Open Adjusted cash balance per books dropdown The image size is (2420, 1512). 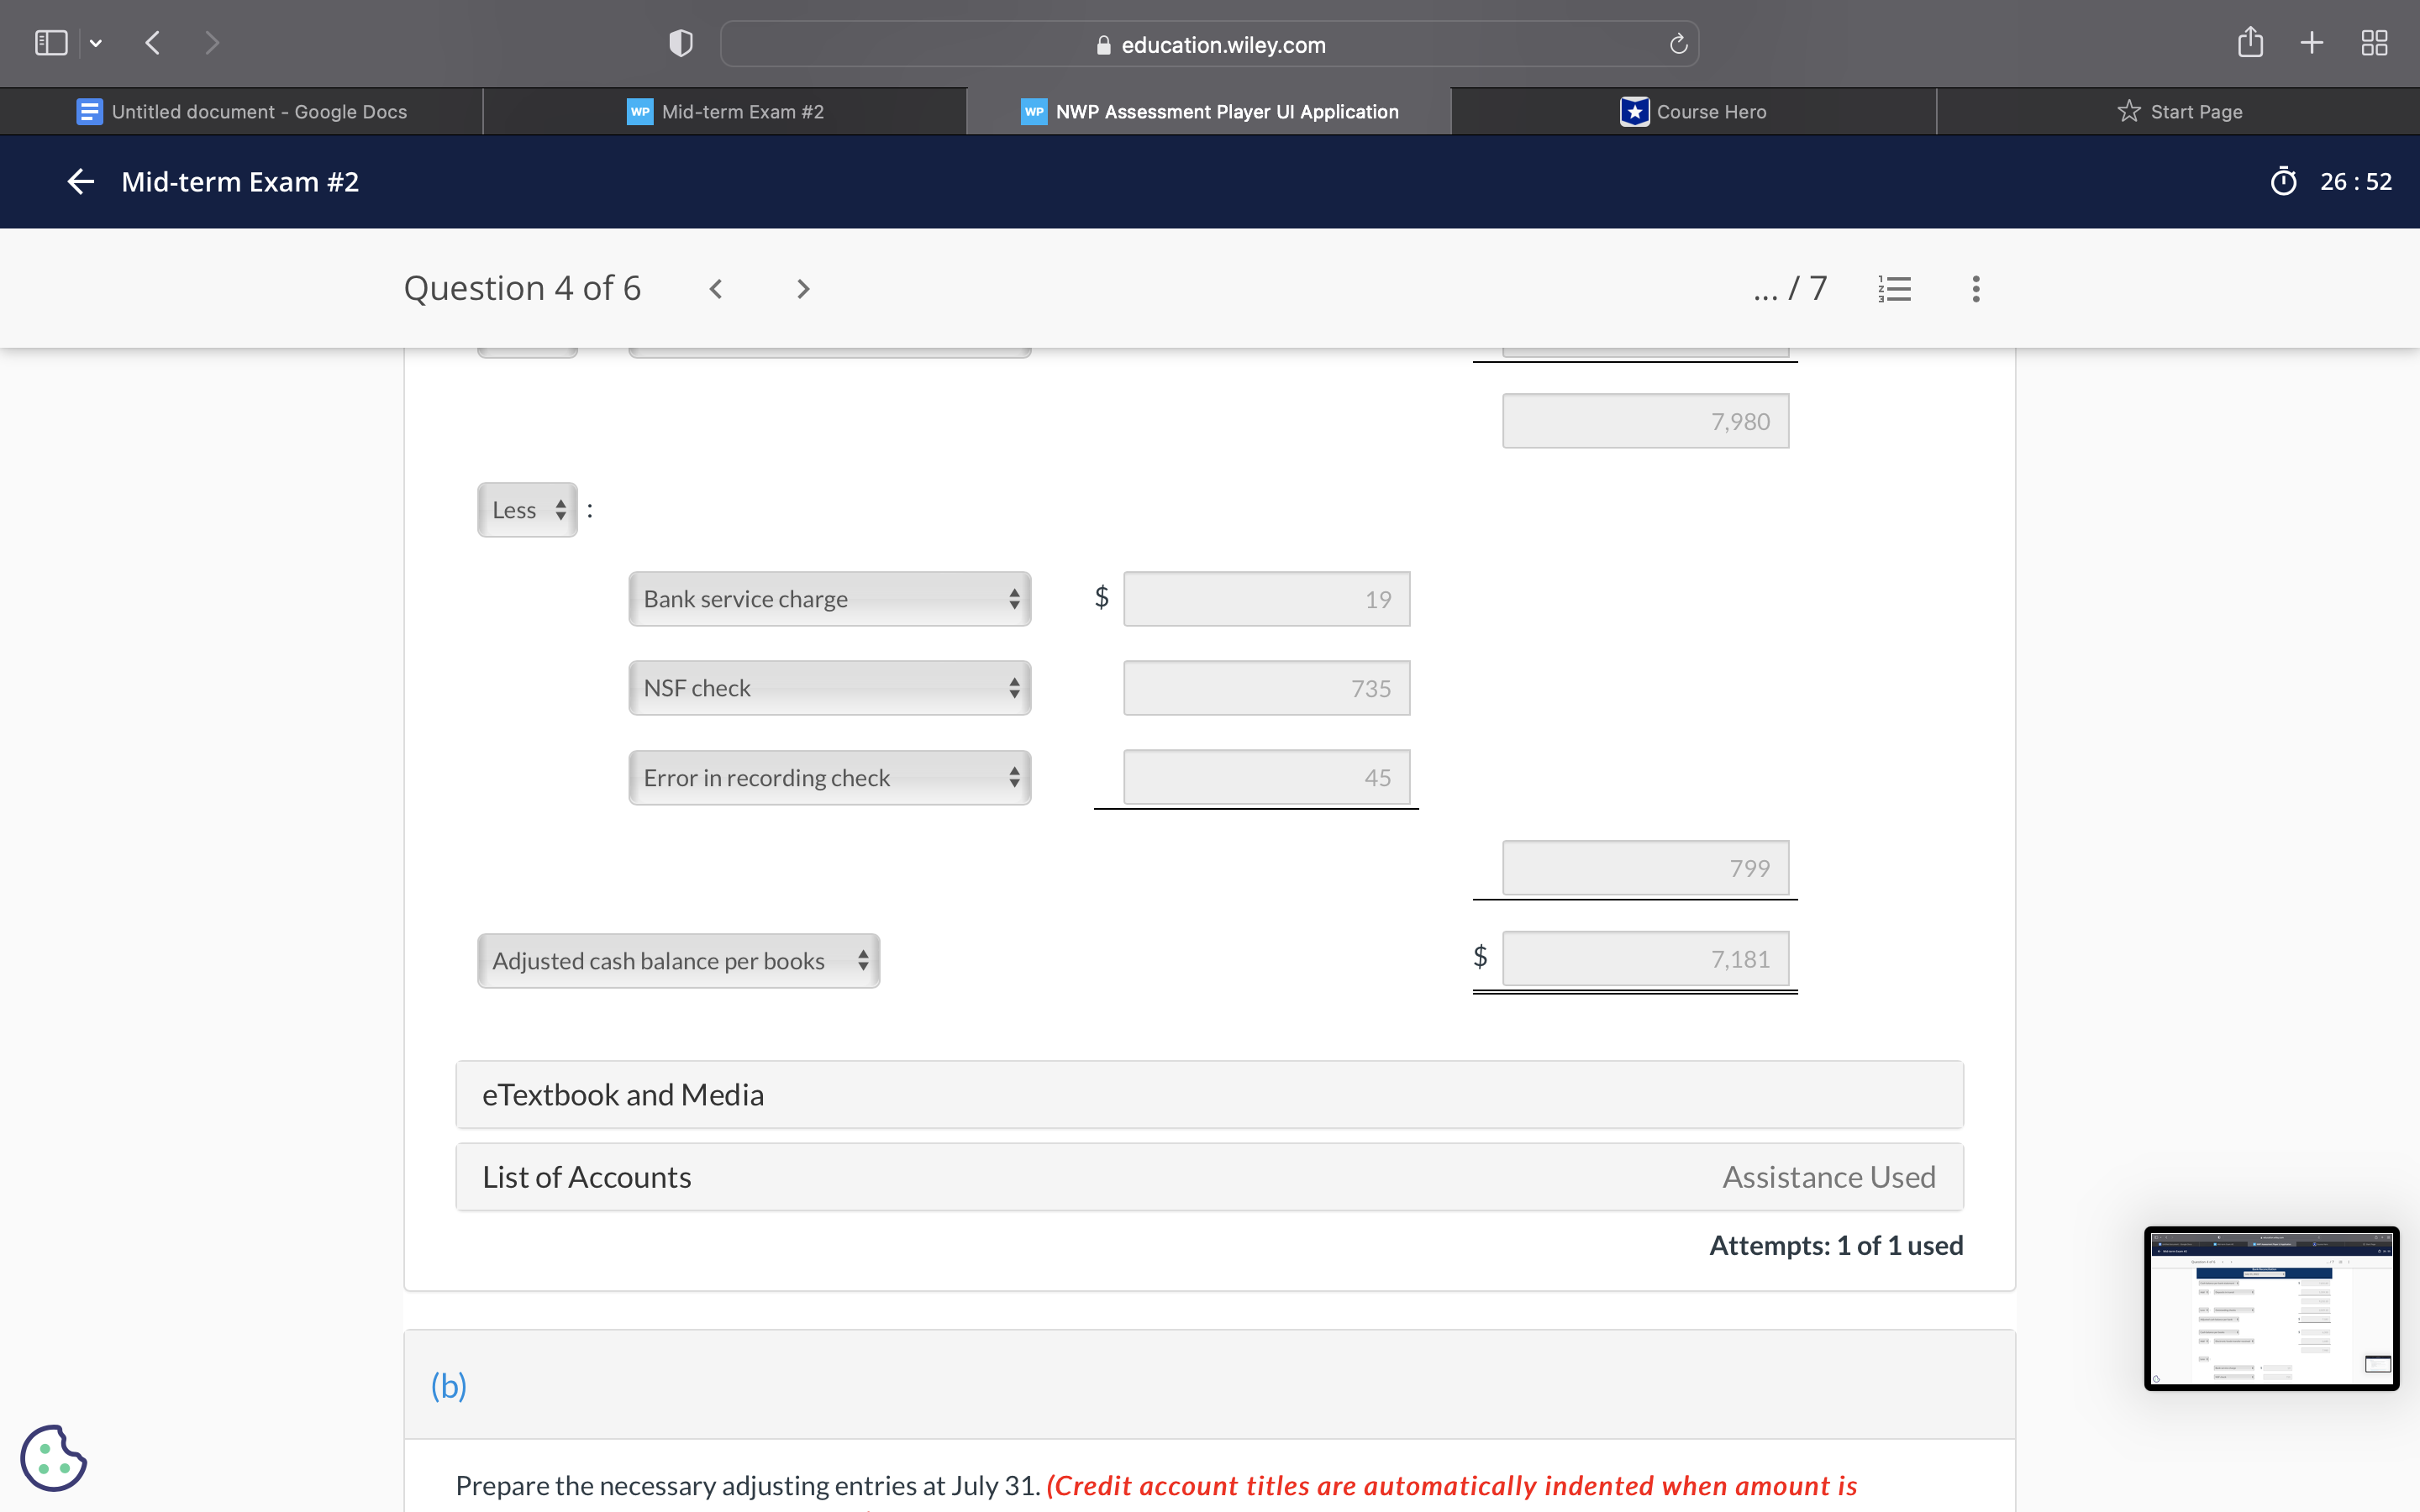click(678, 961)
